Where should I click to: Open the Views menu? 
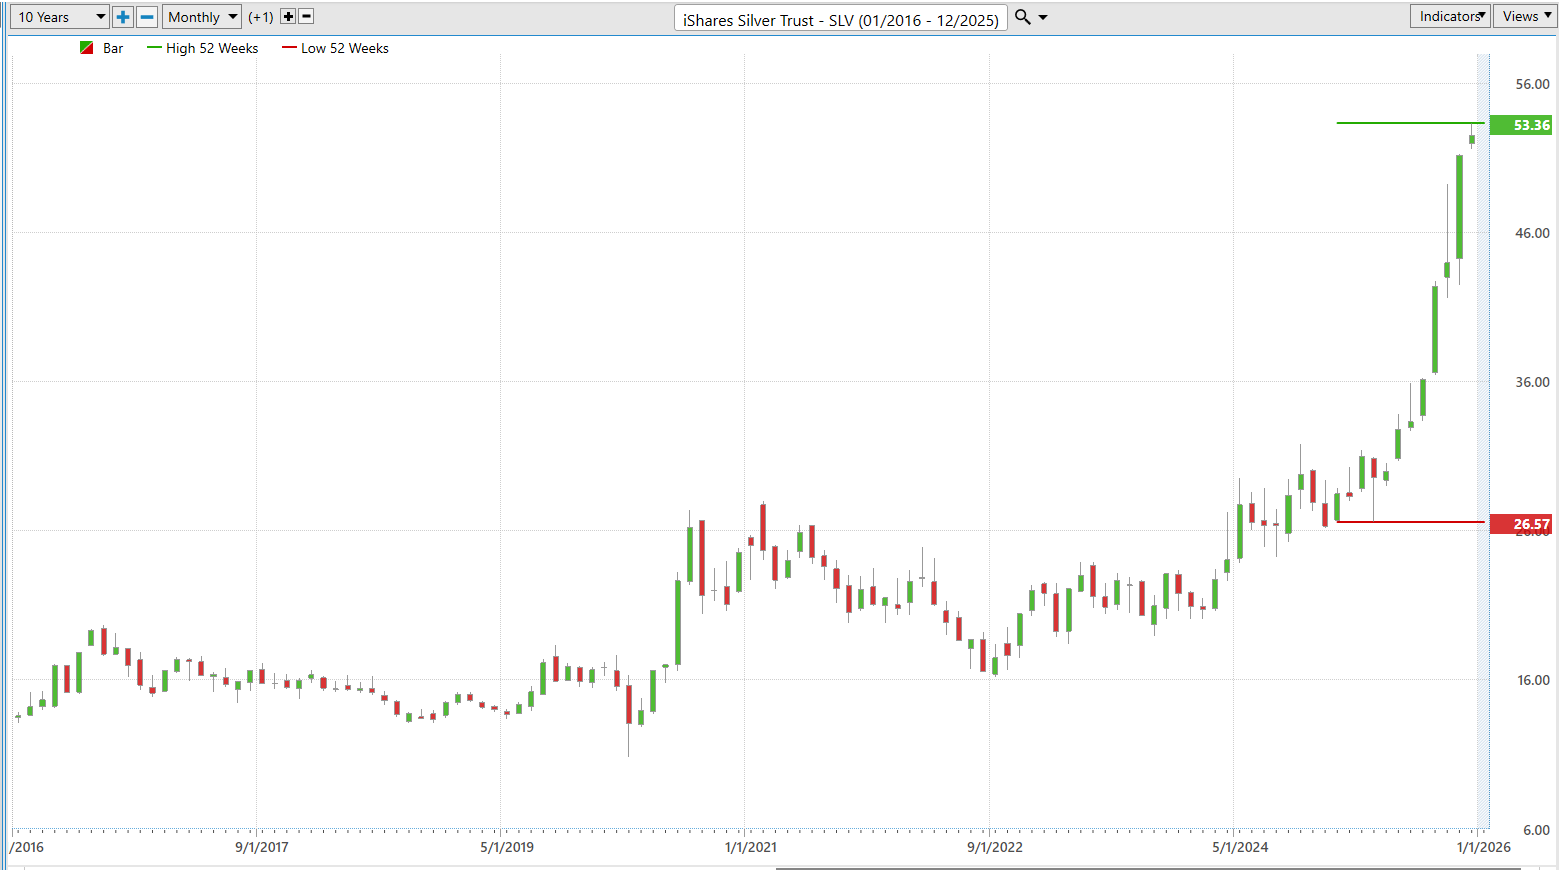click(1524, 16)
